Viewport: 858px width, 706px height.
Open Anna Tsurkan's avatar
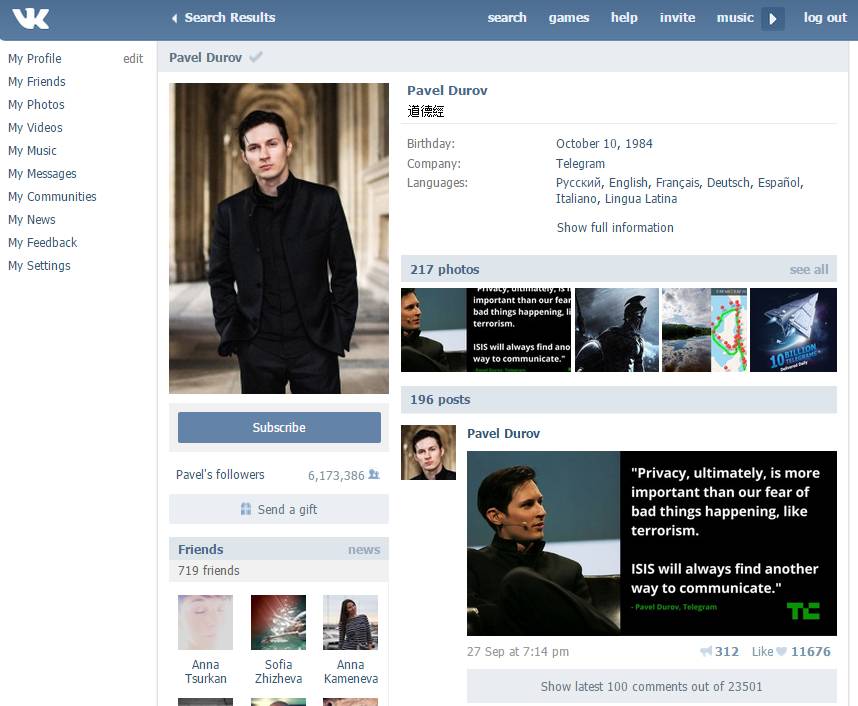[205, 622]
